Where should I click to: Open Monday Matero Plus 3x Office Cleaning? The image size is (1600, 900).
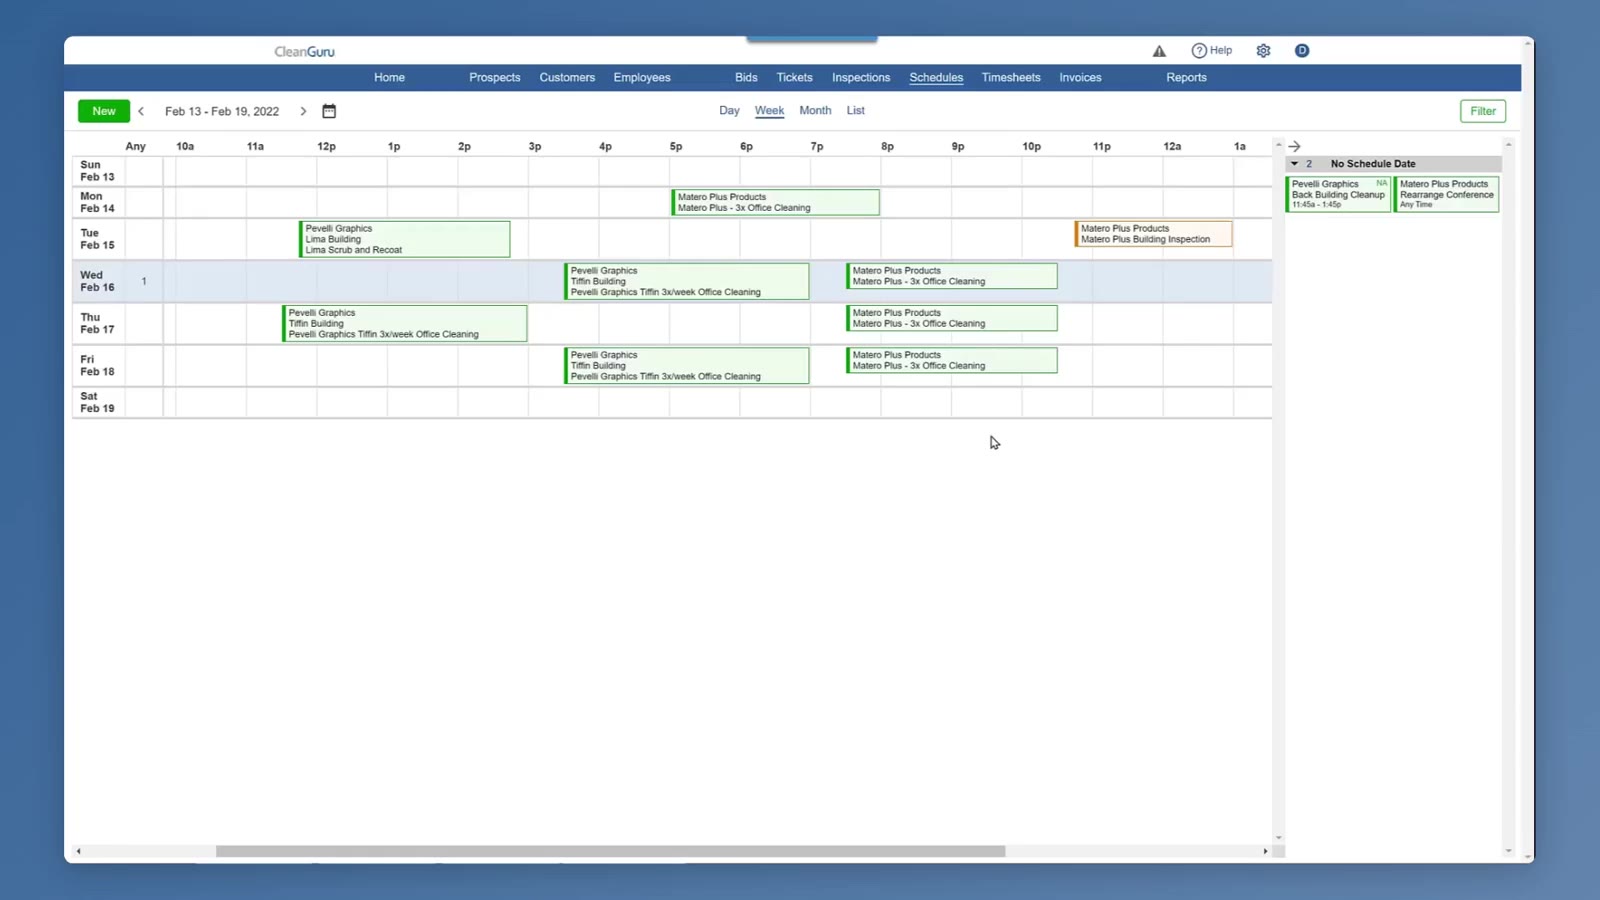[x=775, y=202]
